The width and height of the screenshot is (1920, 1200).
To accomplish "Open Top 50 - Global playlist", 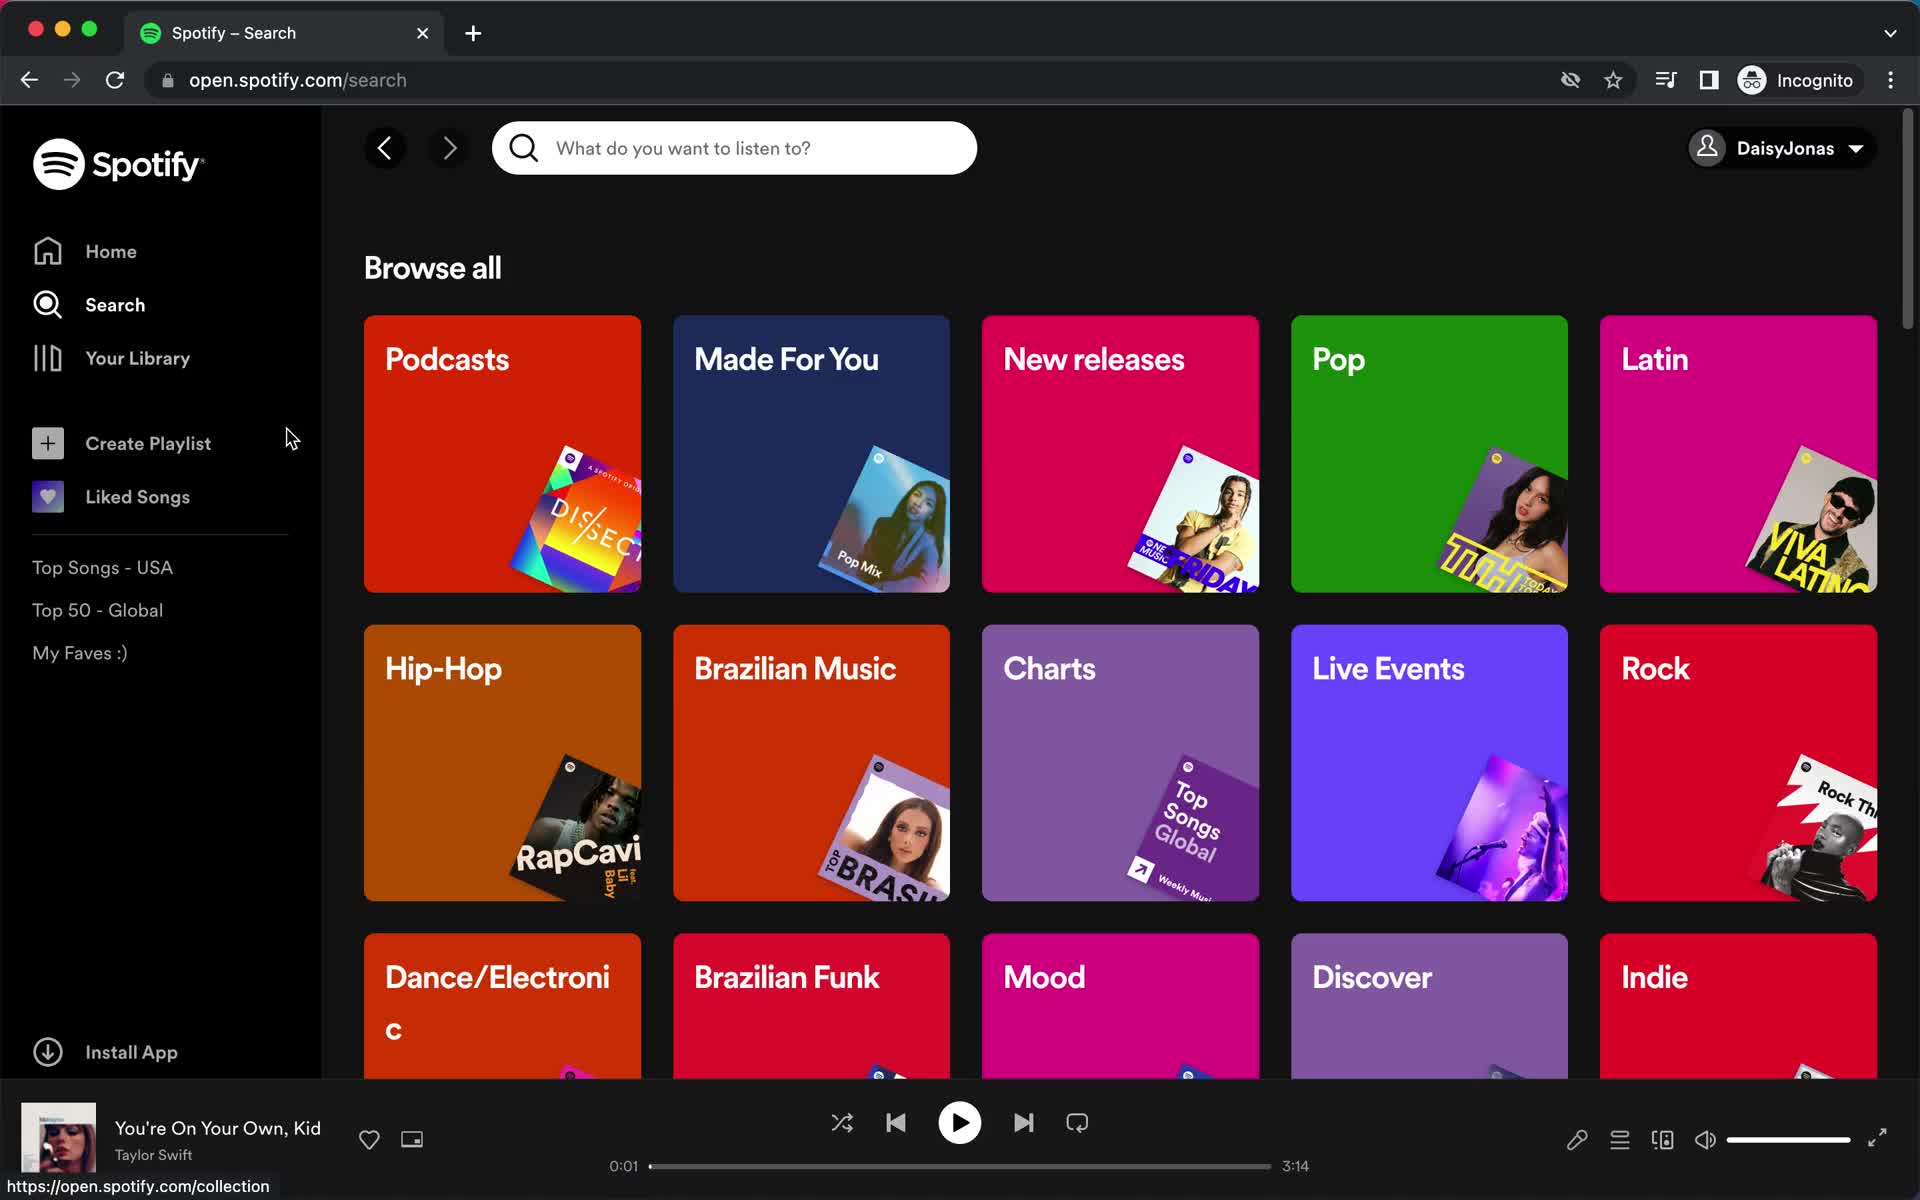I will point(97,610).
